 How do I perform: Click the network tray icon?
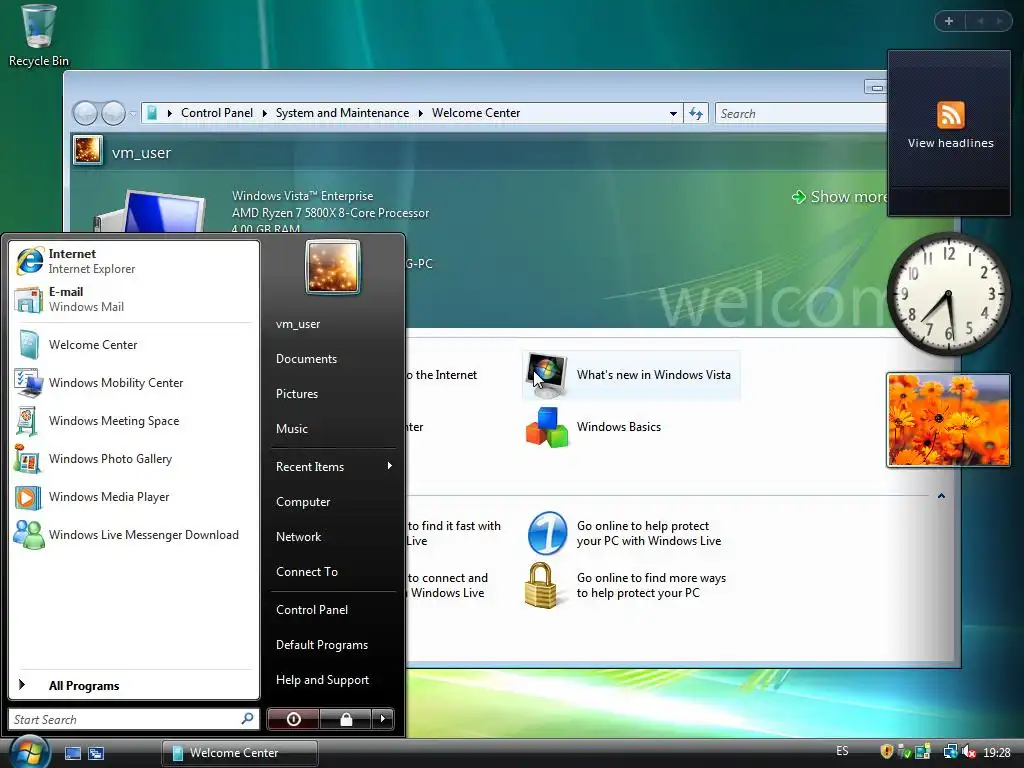tap(950, 752)
